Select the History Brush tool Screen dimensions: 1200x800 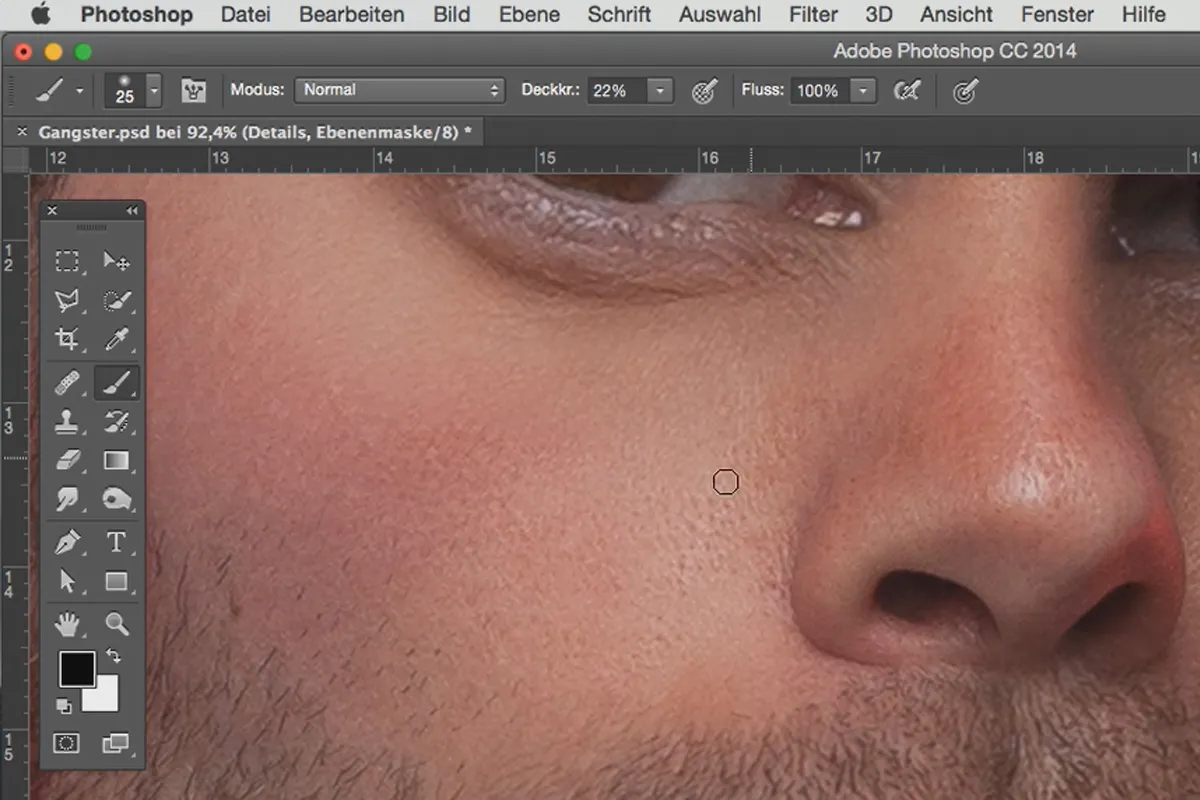pos(117,421)
